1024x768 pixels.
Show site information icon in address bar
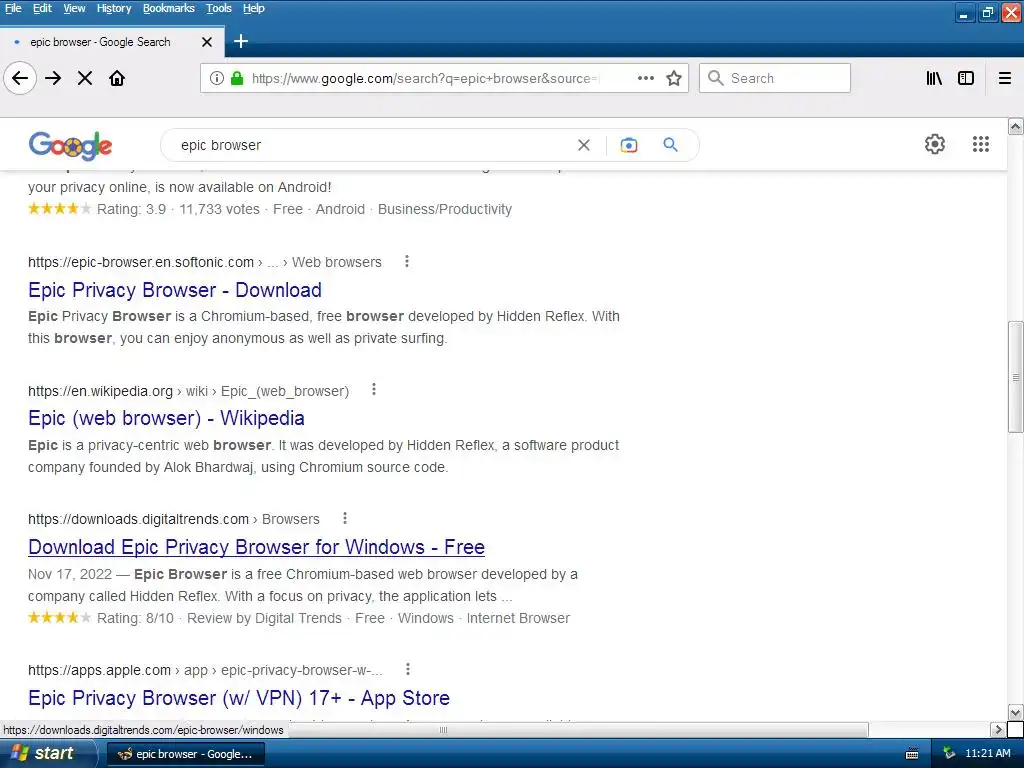click(217, 78)
